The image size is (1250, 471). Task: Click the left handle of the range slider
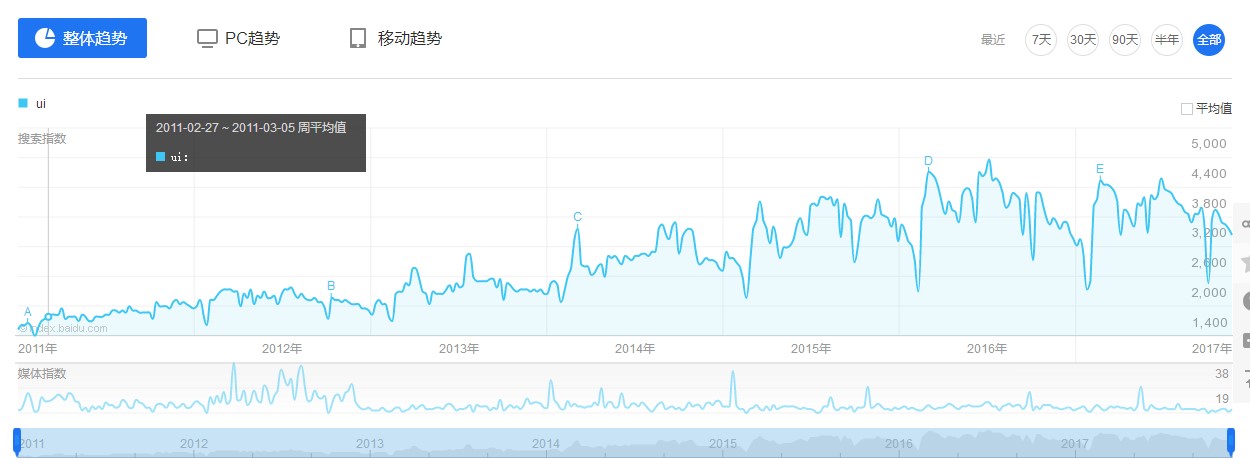(17, 441)
